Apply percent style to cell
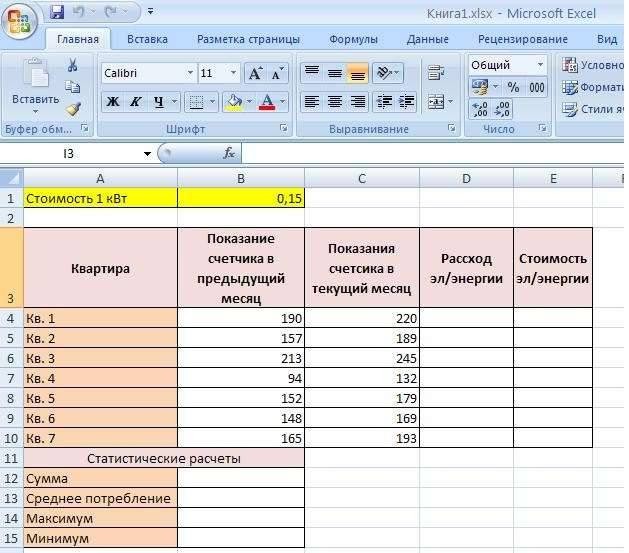 (513, 87)
